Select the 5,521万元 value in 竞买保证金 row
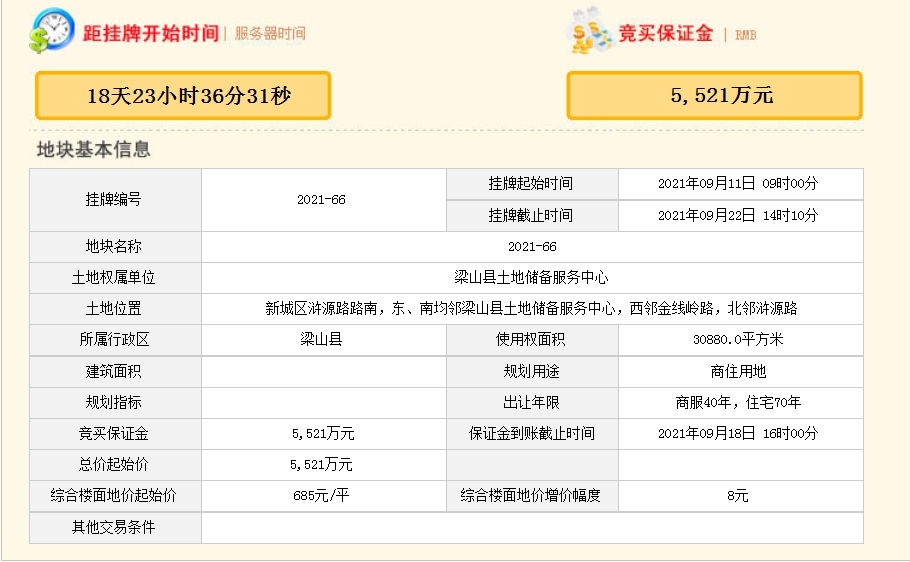910x562 pixels. pyautogui.click(x=323, y=434)
